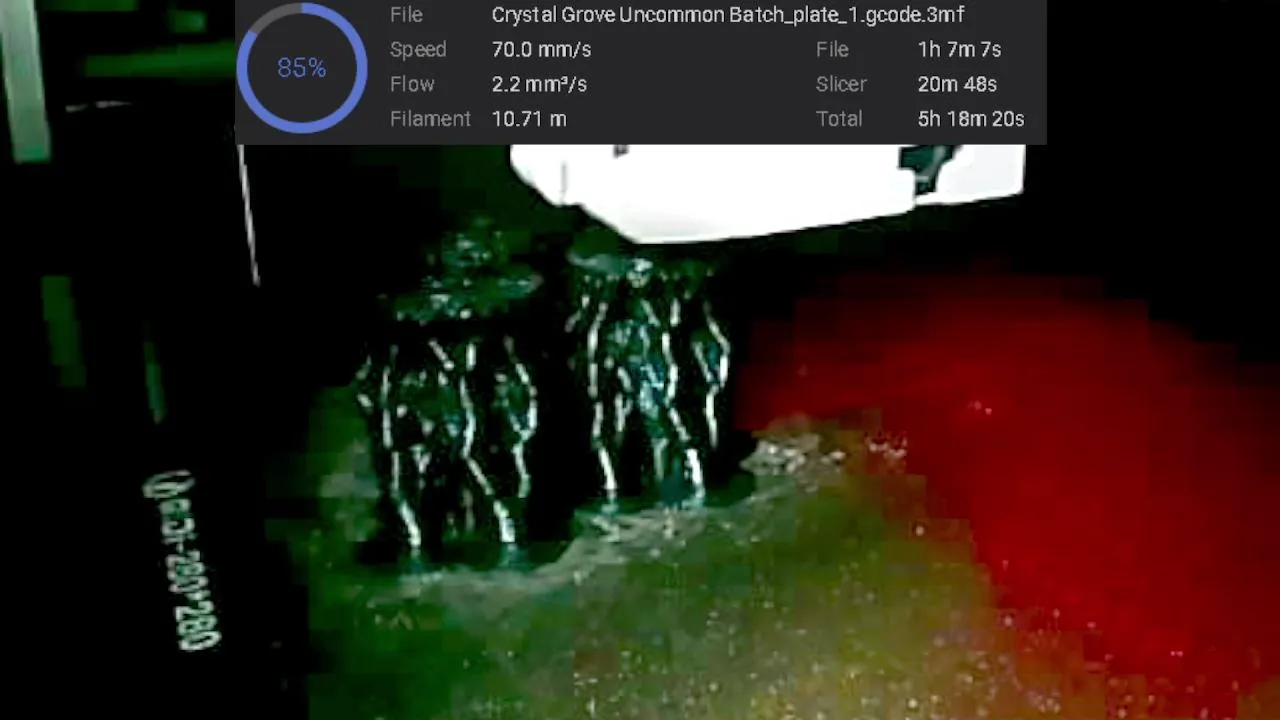Click the "Total" label
This screenshot has height=720, width=1280.
839,119
